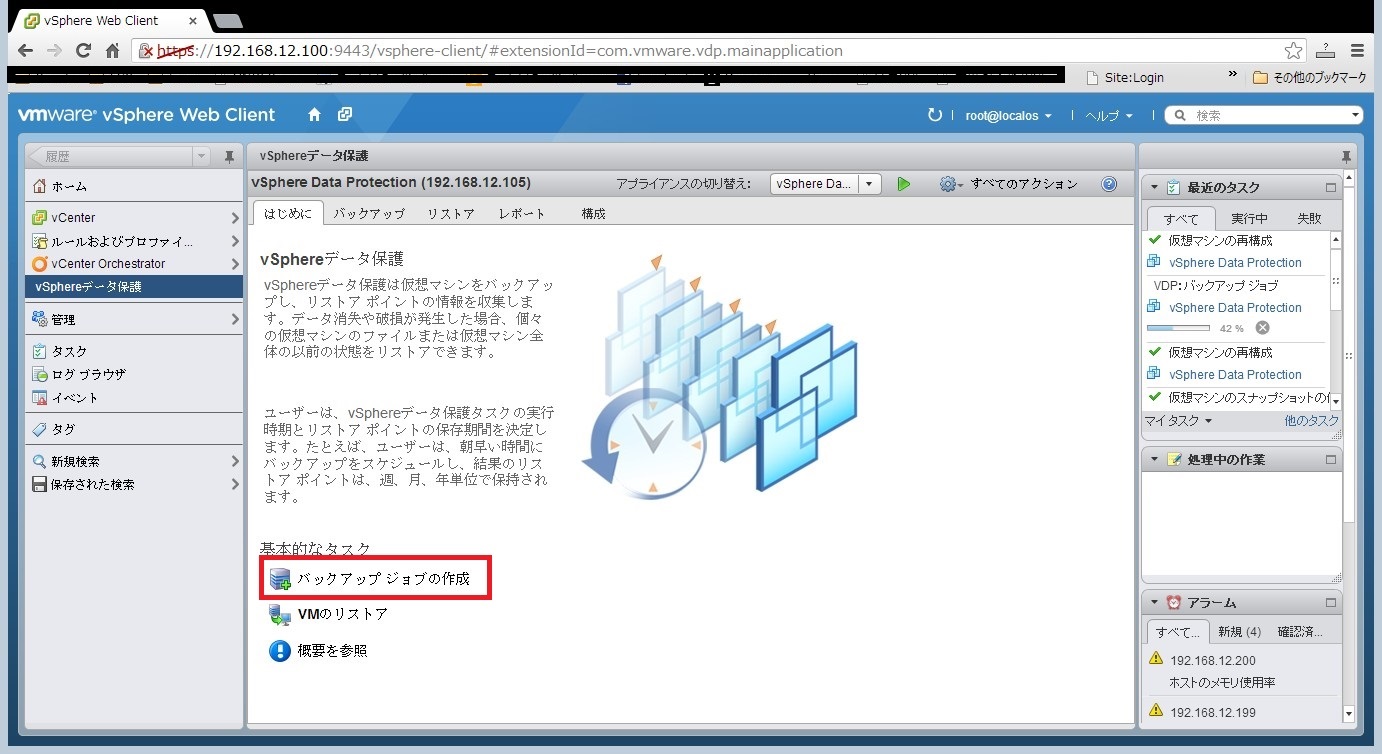
Task: Maximize the Alarms panel
Action: click(1331, 603)
